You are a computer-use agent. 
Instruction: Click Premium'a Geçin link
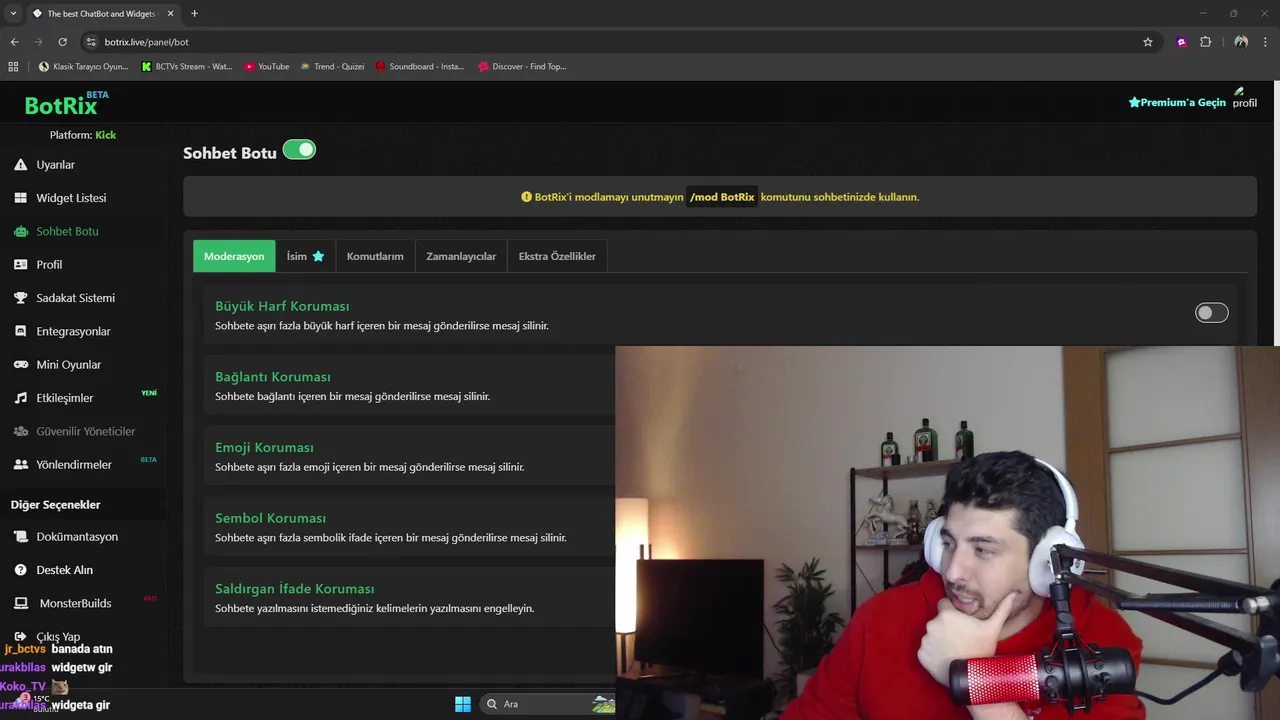(x=1177, y=103)
